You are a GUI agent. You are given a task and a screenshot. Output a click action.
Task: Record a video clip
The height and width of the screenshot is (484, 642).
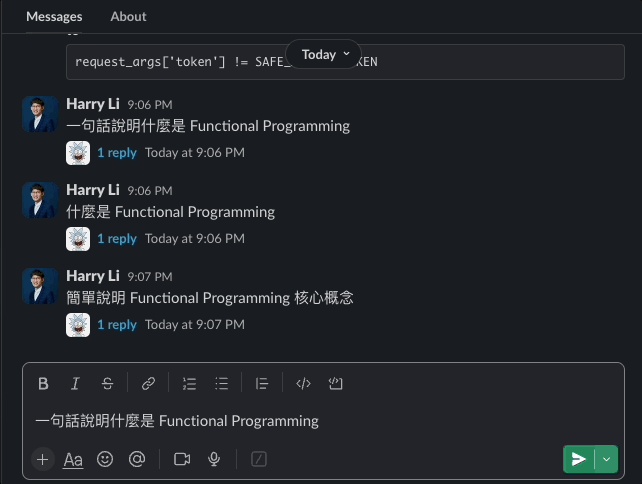182,459
